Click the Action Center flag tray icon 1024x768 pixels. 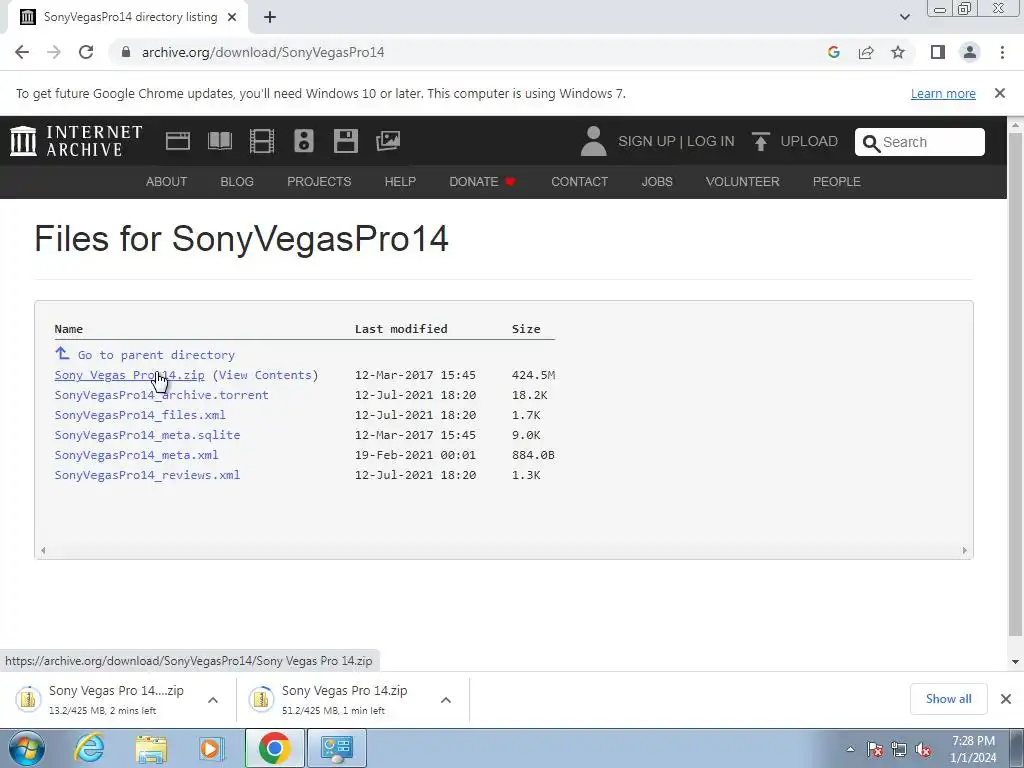tap(875, 749)
